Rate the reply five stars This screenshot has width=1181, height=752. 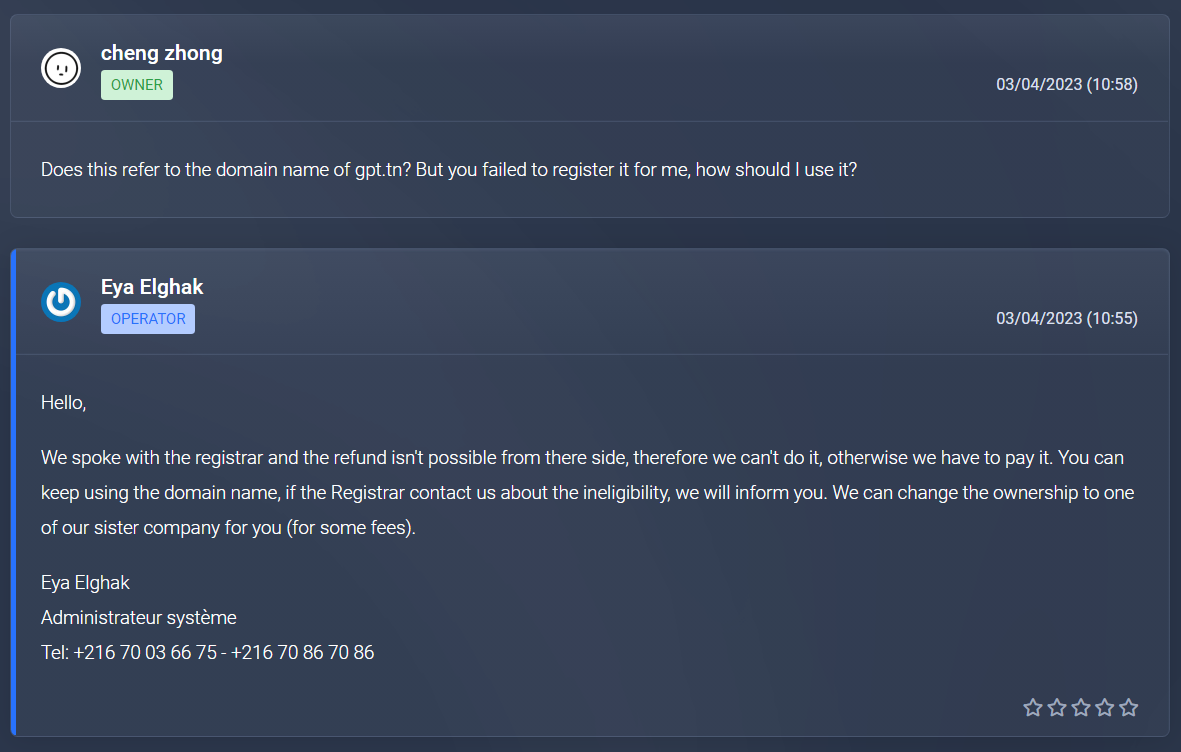tap(1129, 708)
